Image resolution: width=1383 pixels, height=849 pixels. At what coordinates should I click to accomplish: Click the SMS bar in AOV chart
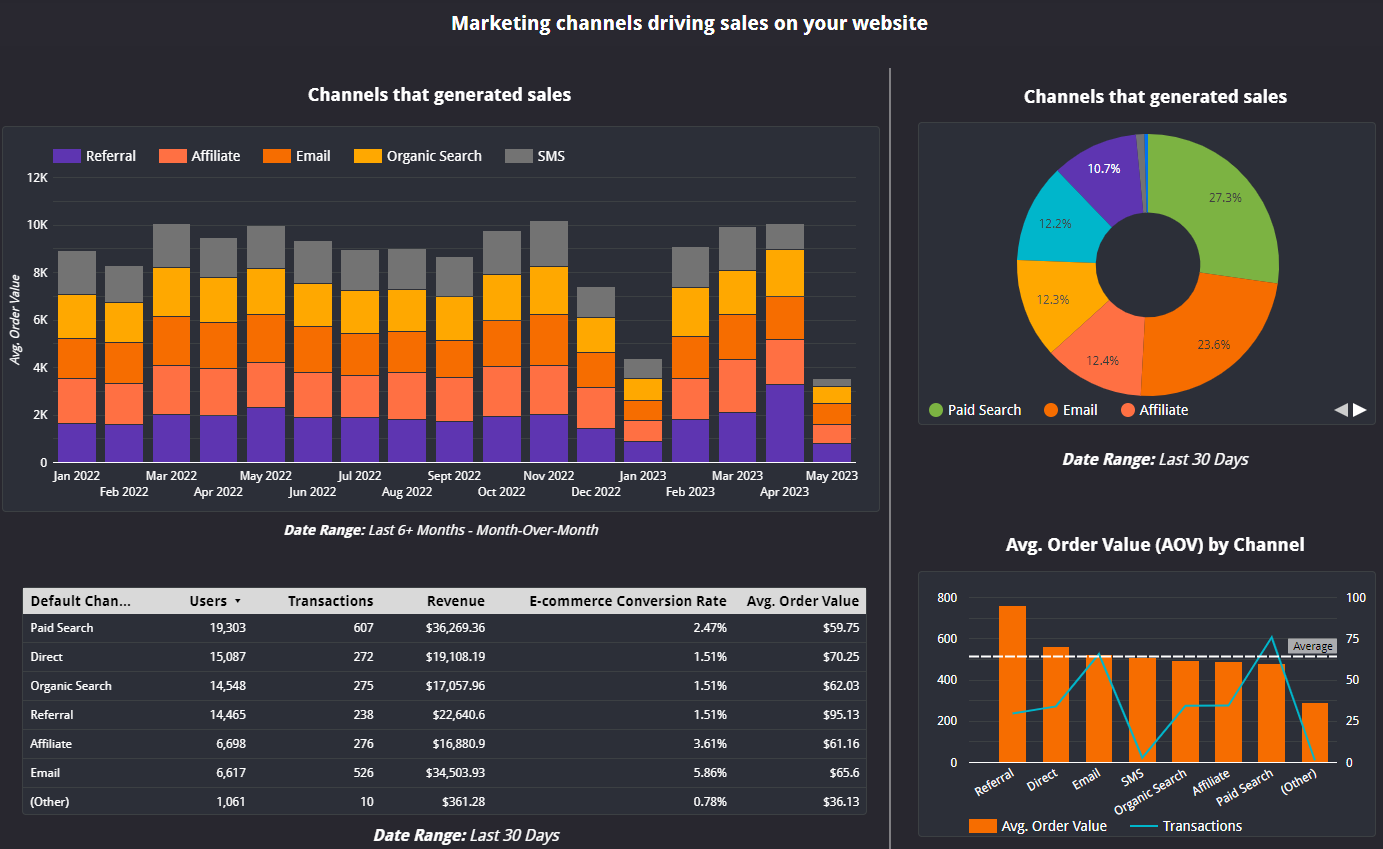click(1142, 710)
